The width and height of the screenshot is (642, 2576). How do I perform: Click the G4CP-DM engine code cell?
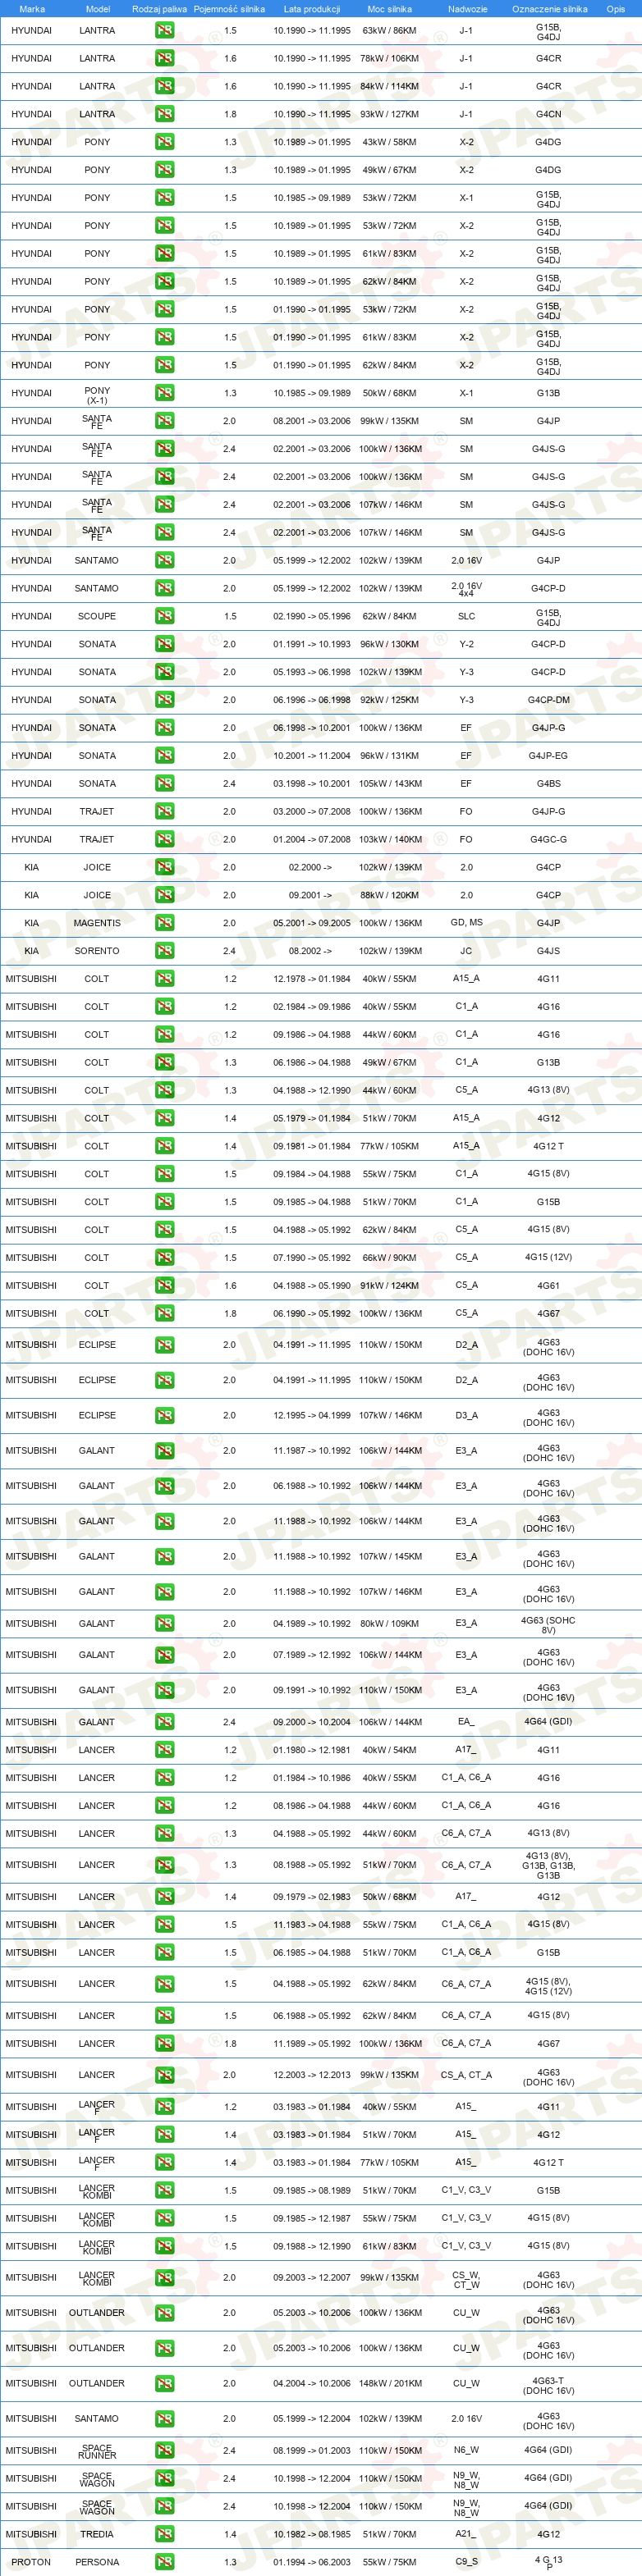[548, 700]
